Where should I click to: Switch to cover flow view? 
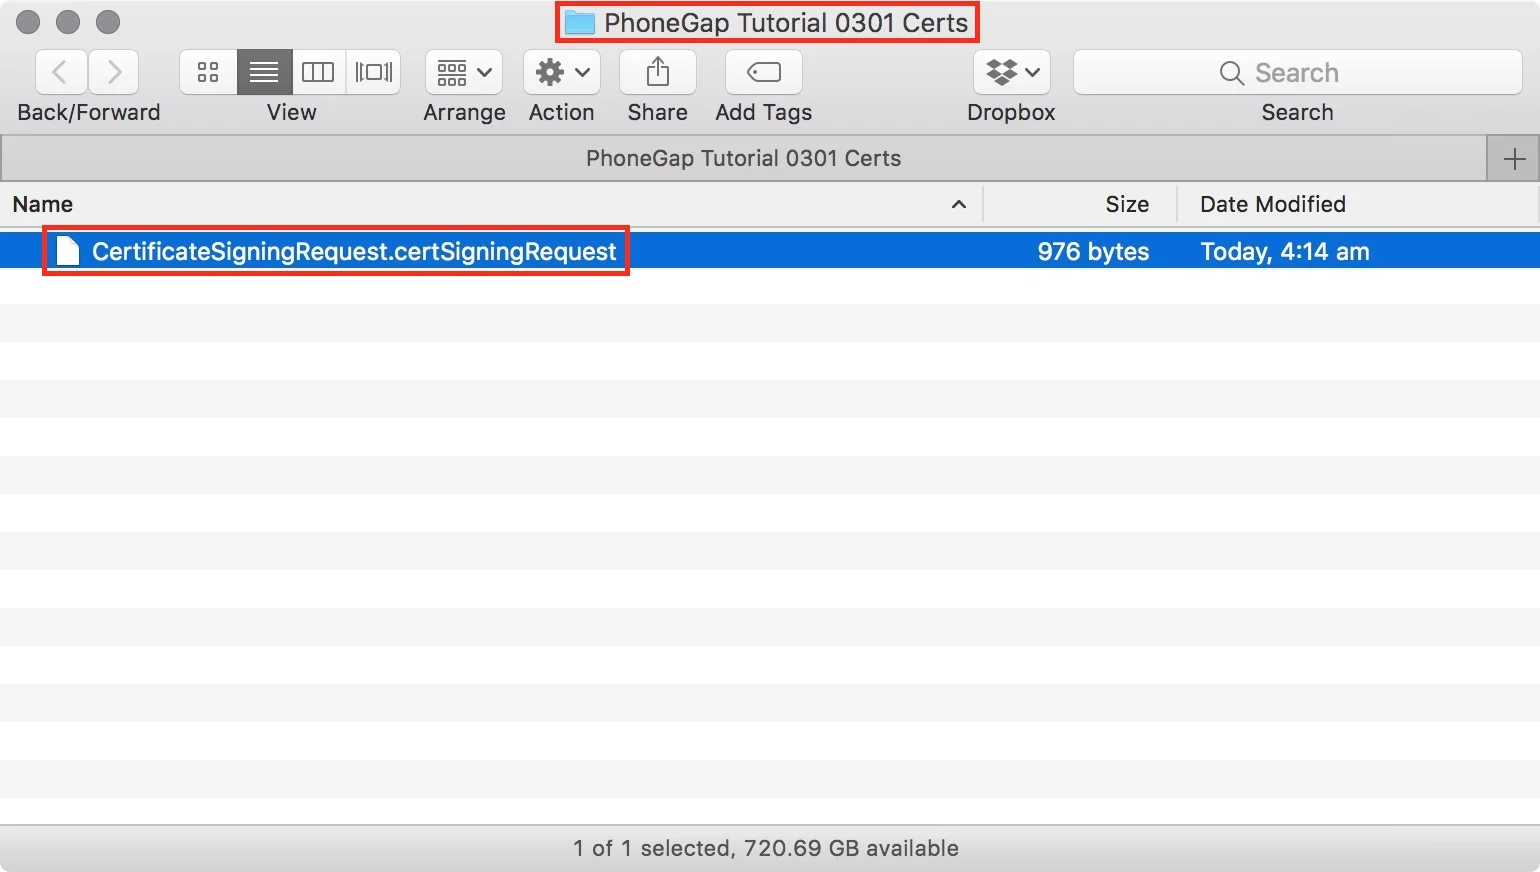coord(373,72)
